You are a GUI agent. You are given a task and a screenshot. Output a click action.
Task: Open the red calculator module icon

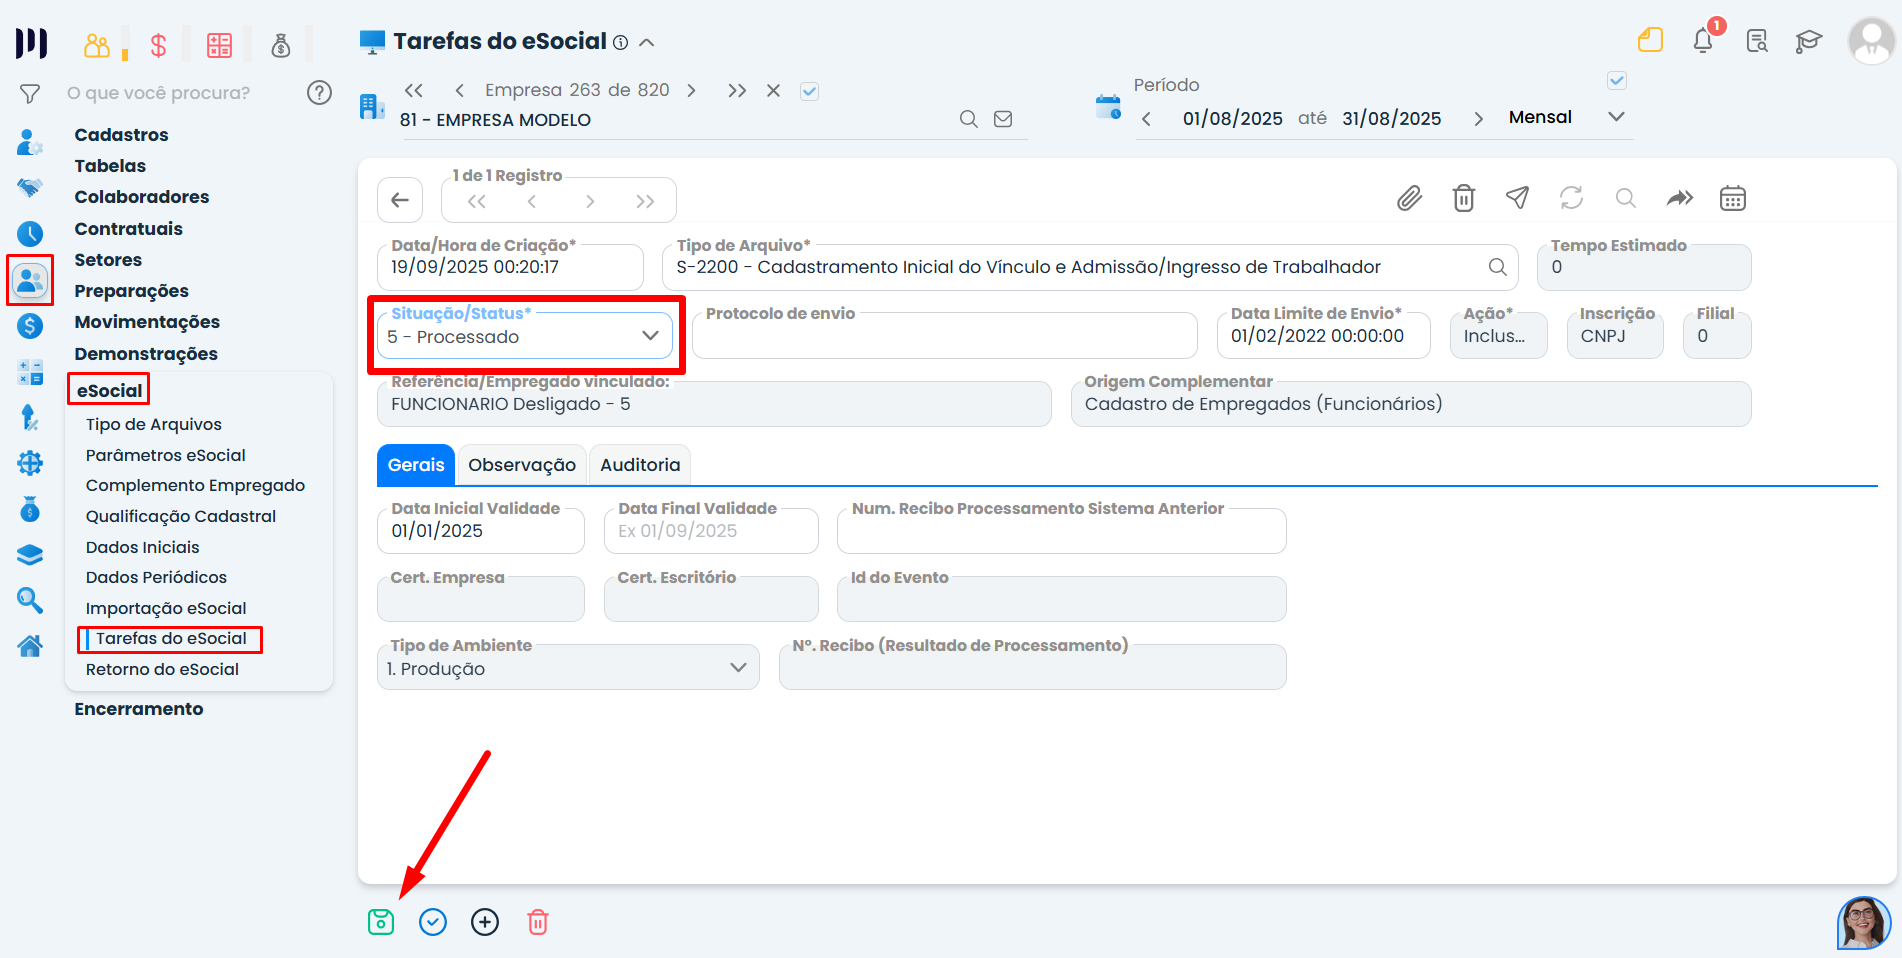(x=219, y=45)
